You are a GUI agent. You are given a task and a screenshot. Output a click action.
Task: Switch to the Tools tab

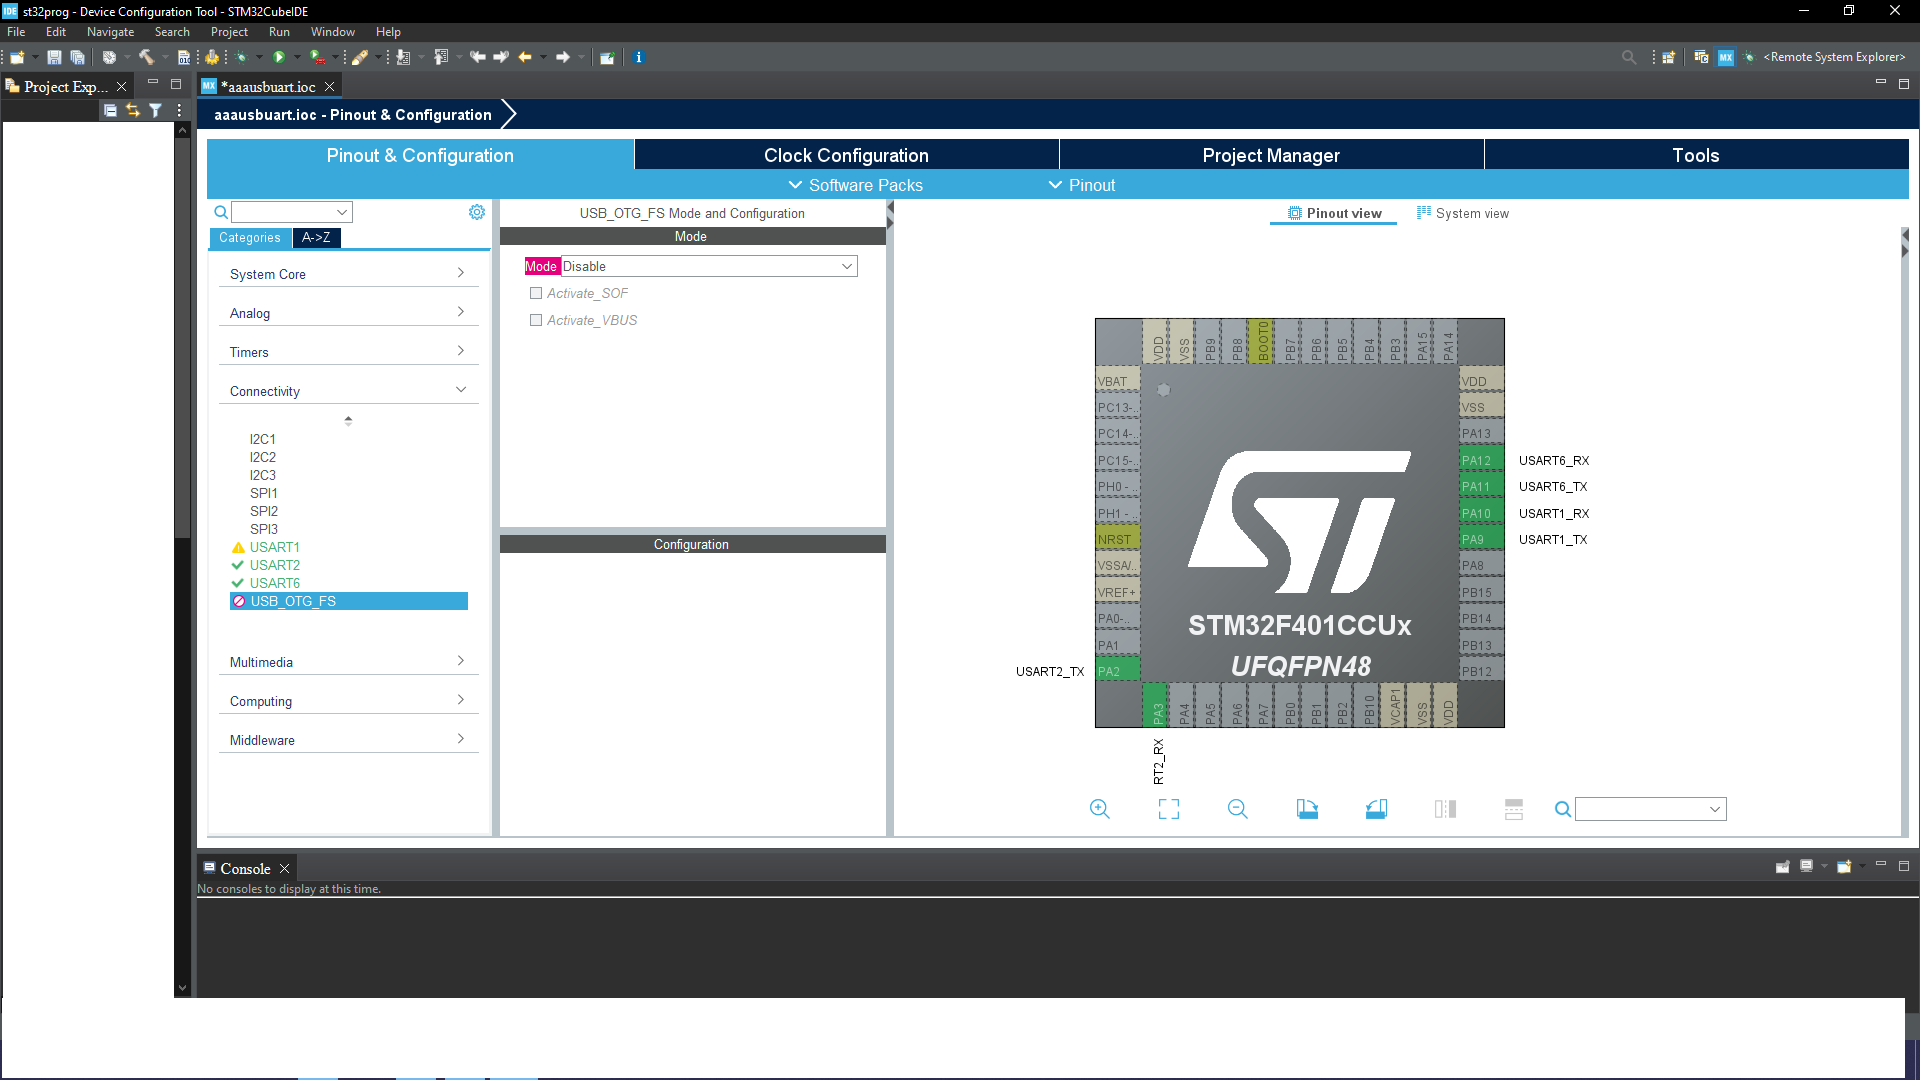1696,155
